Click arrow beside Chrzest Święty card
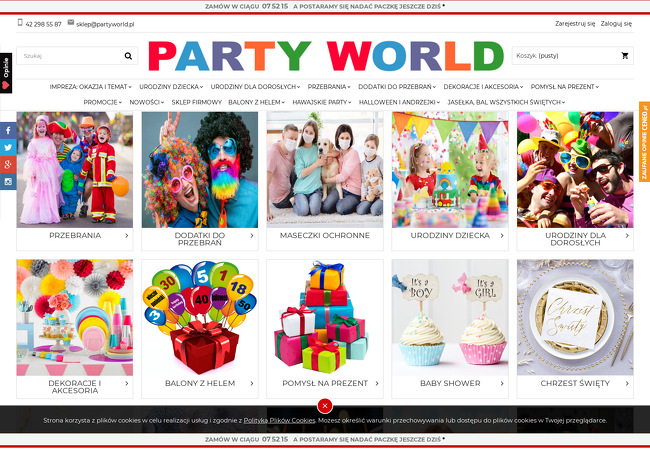This screenshot has height=450, width=650. (x=627, y=383)
